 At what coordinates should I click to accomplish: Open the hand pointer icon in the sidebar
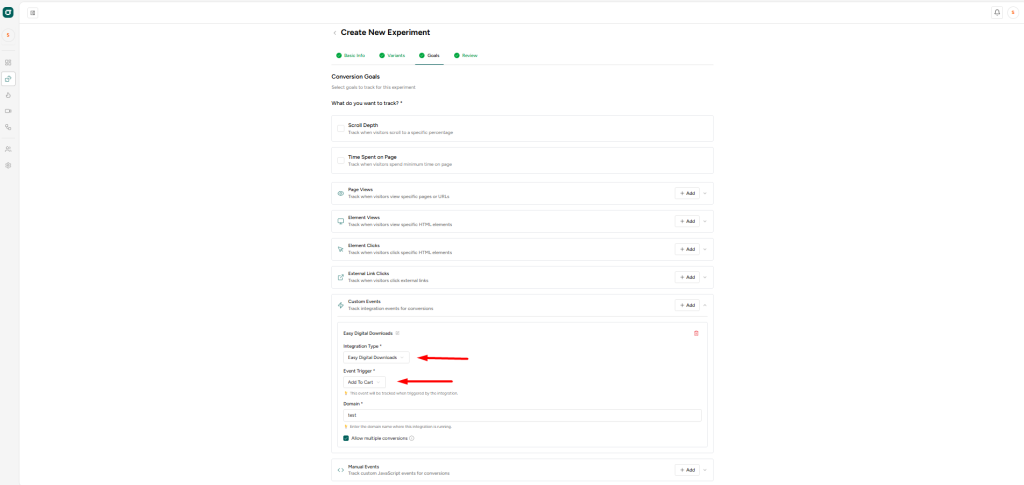click(8, 95)
